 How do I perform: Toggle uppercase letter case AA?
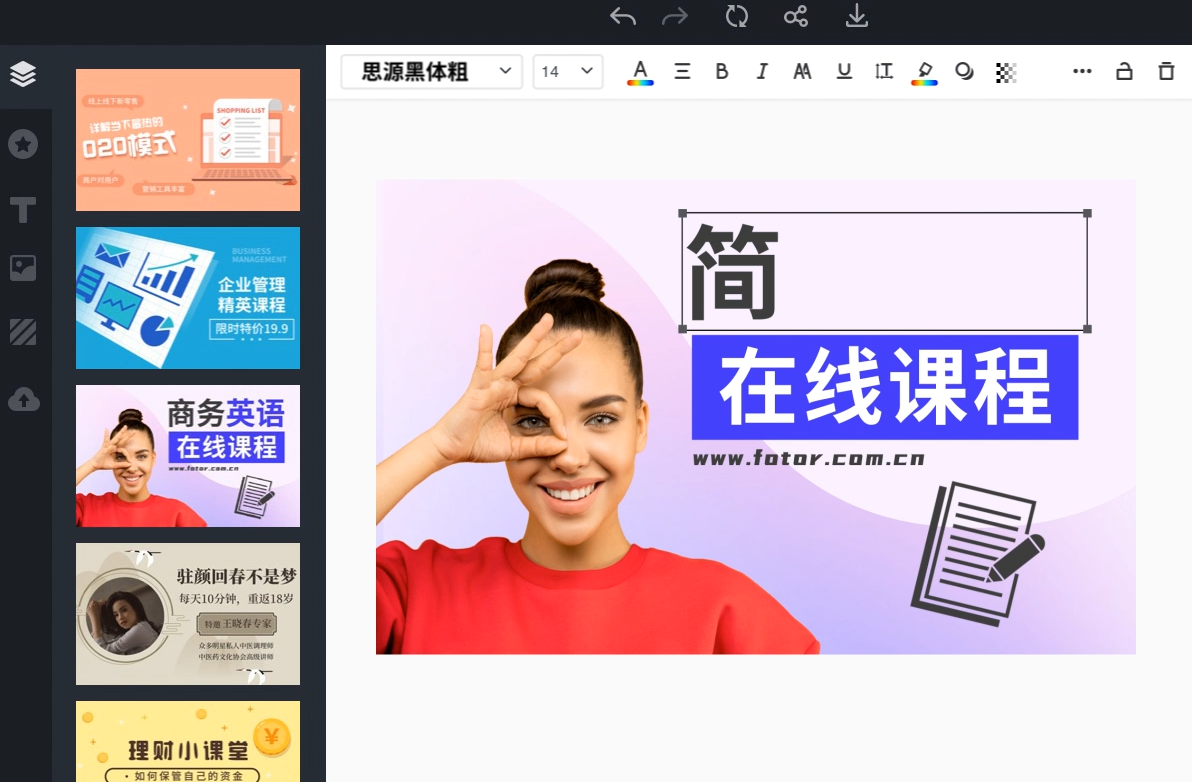coord(802,71)
